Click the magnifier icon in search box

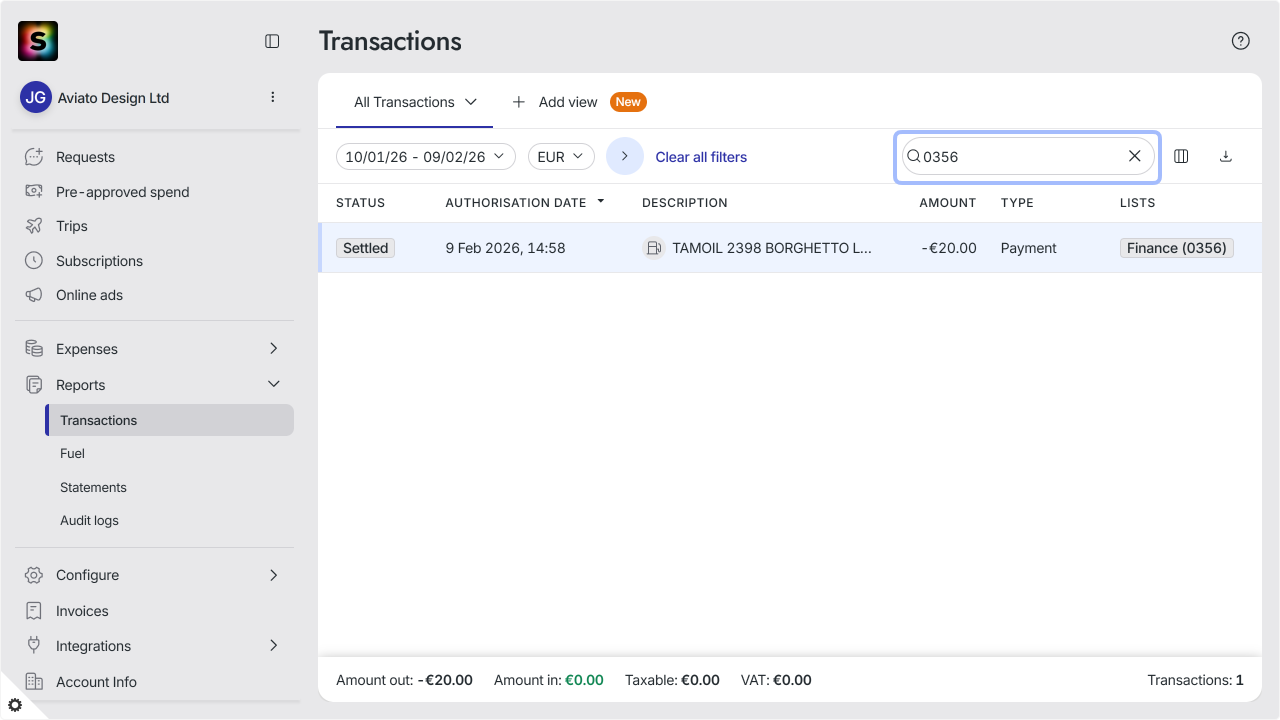click(913, 156)
